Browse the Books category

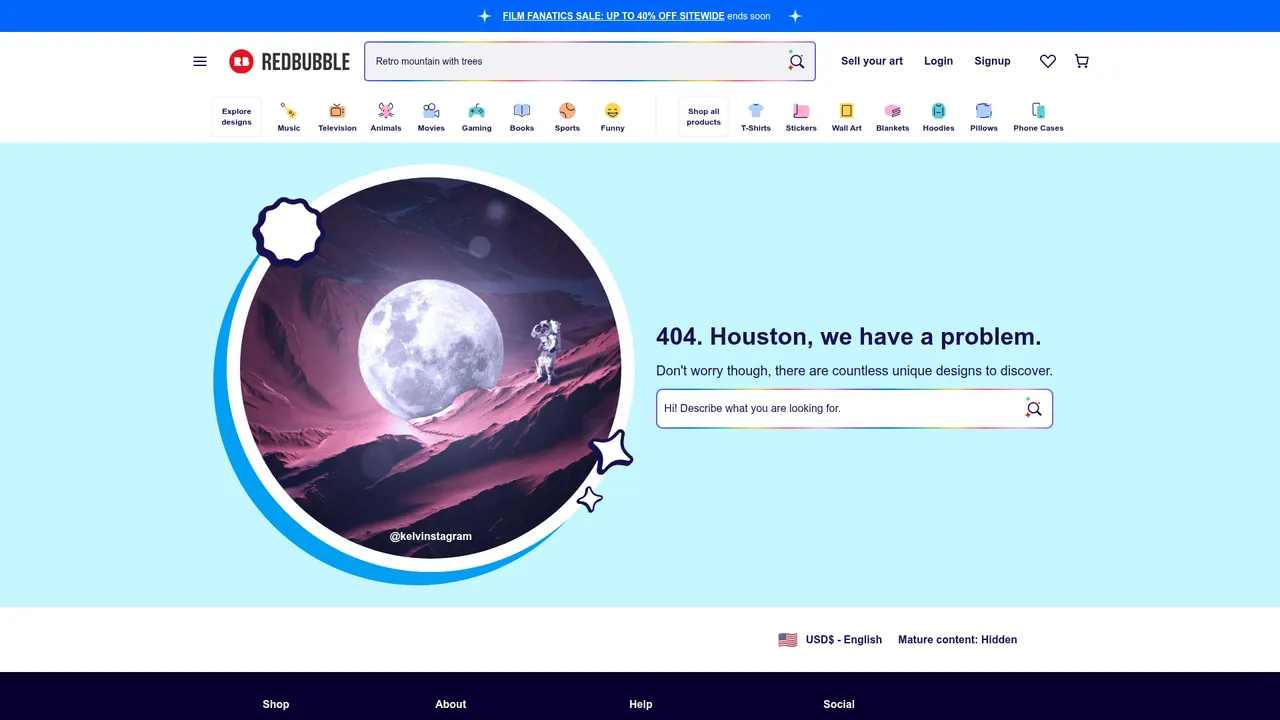coord(522,117)
